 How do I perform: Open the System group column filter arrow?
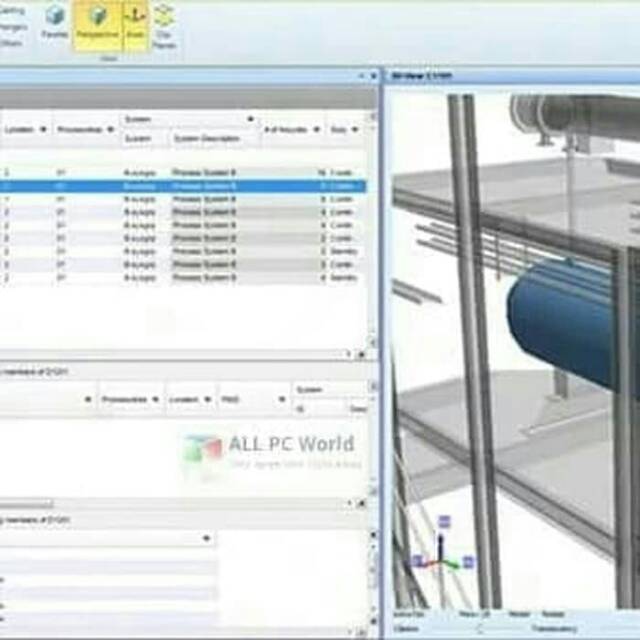click(x=251, y=119)
